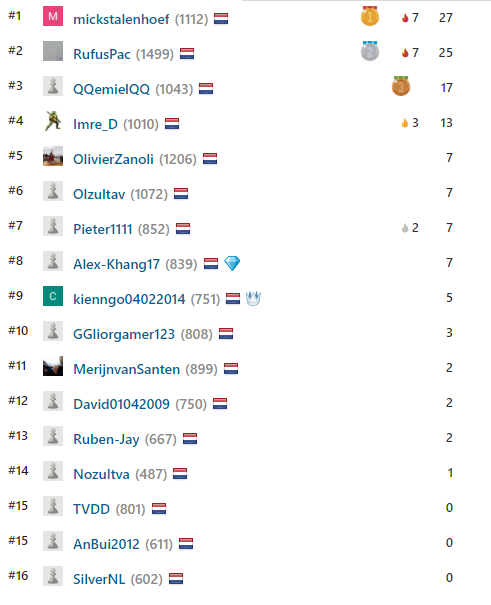Open the MerijnvanSanten profile link
This screenshot has height=605, width=491.
coord(127,369)
